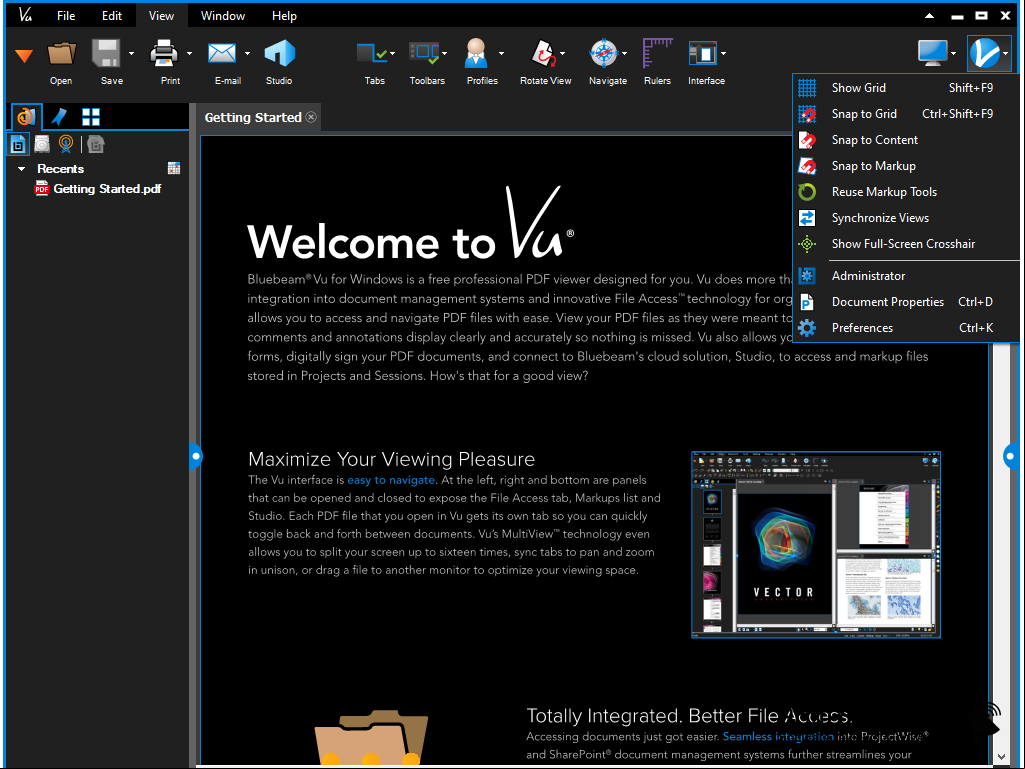This screenshot has height=769, width=1025.
Task: Click the monitor display icon
Action: [x=933, y=54]
